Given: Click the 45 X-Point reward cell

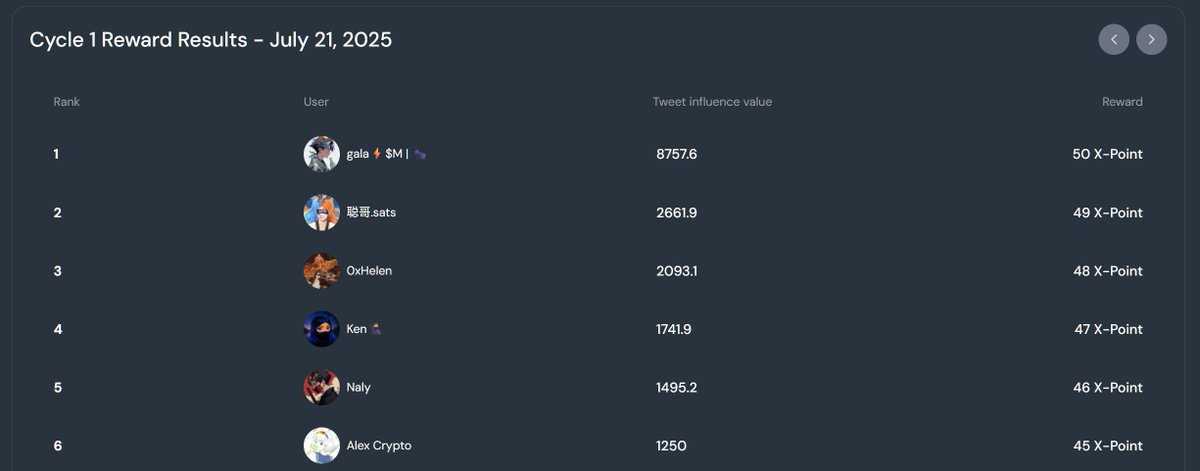Looking at the screenshot, I should pos(1107,445).
